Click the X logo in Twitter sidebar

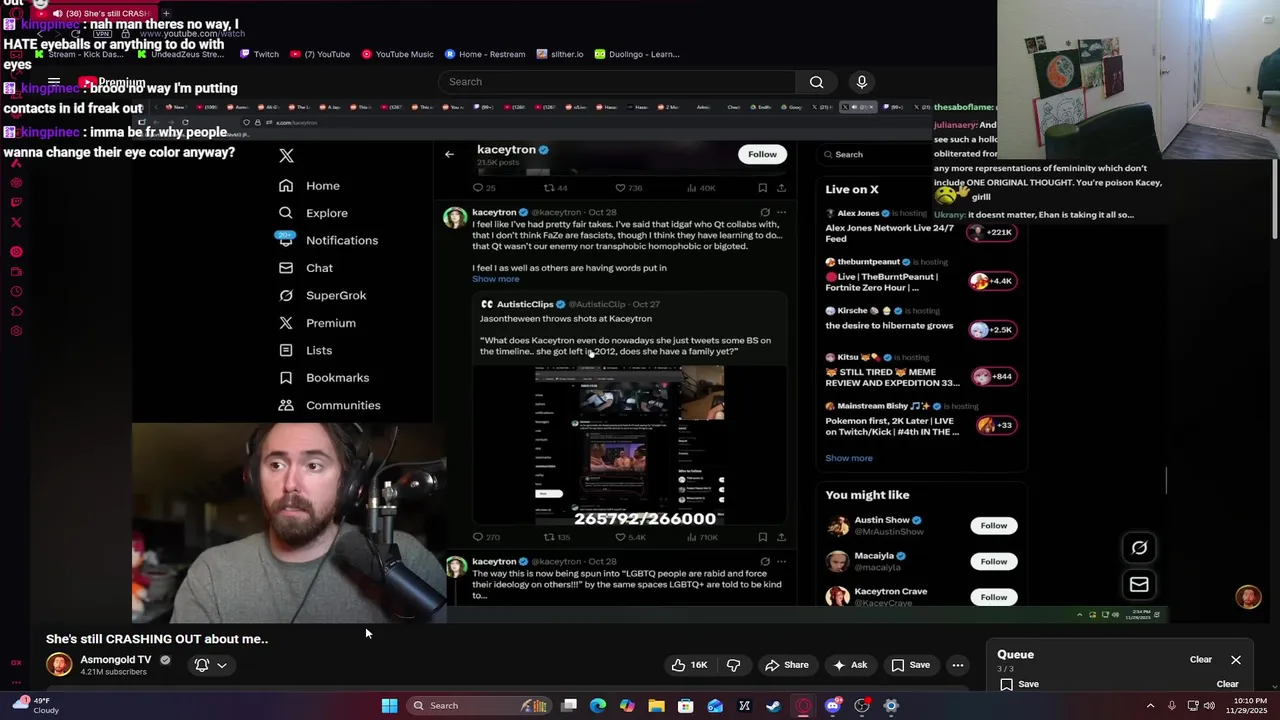coord(286,156)
